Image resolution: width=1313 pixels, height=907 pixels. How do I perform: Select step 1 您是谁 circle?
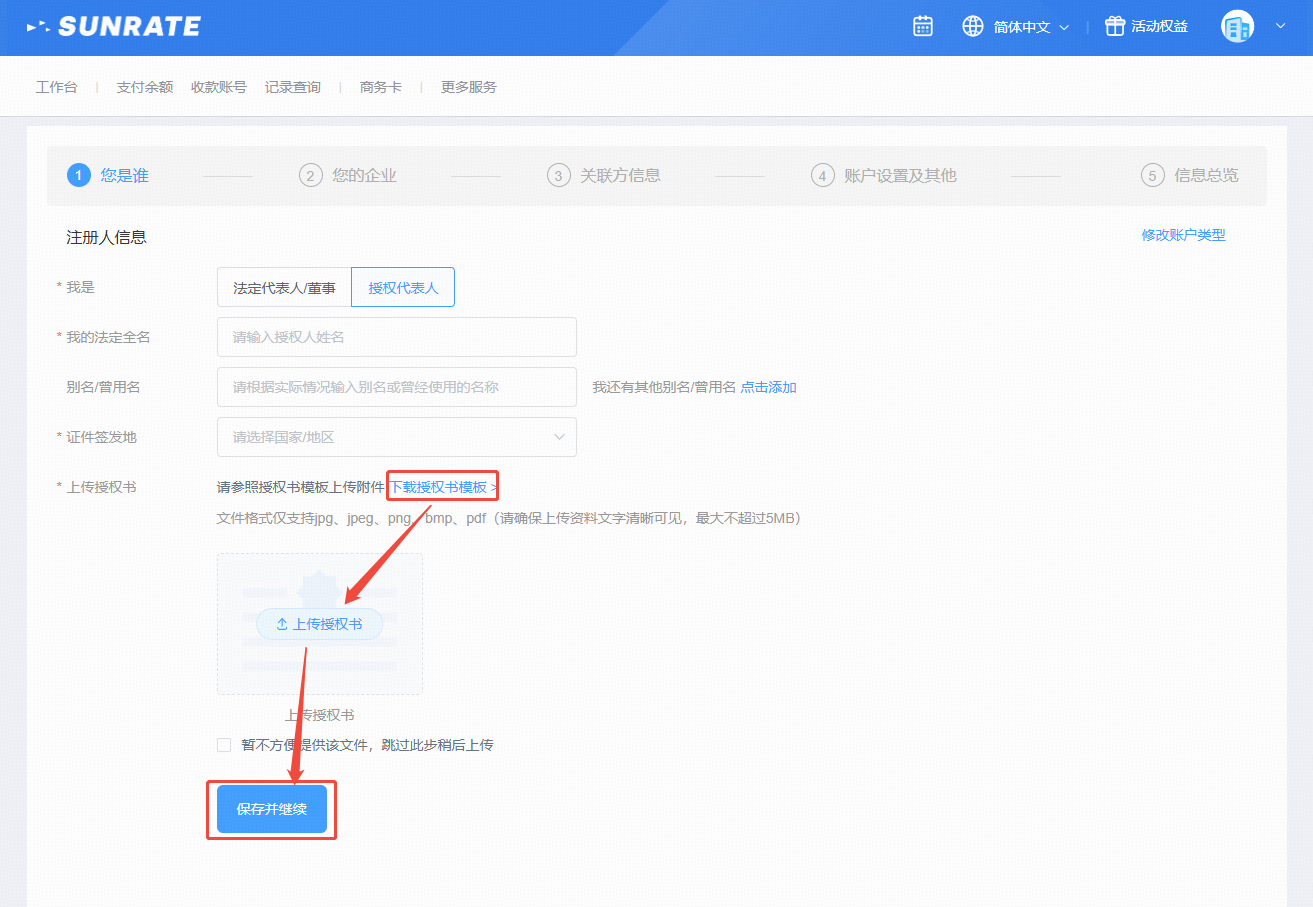pos(79,175)
